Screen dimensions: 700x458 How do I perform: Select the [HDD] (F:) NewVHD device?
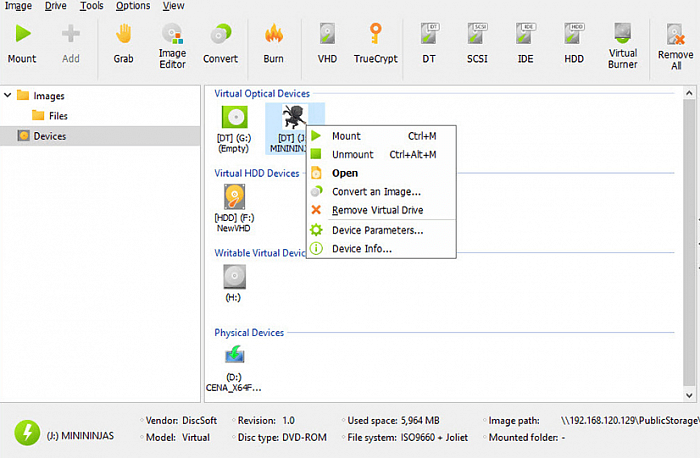pyautogui.click(x=234, y=208)
